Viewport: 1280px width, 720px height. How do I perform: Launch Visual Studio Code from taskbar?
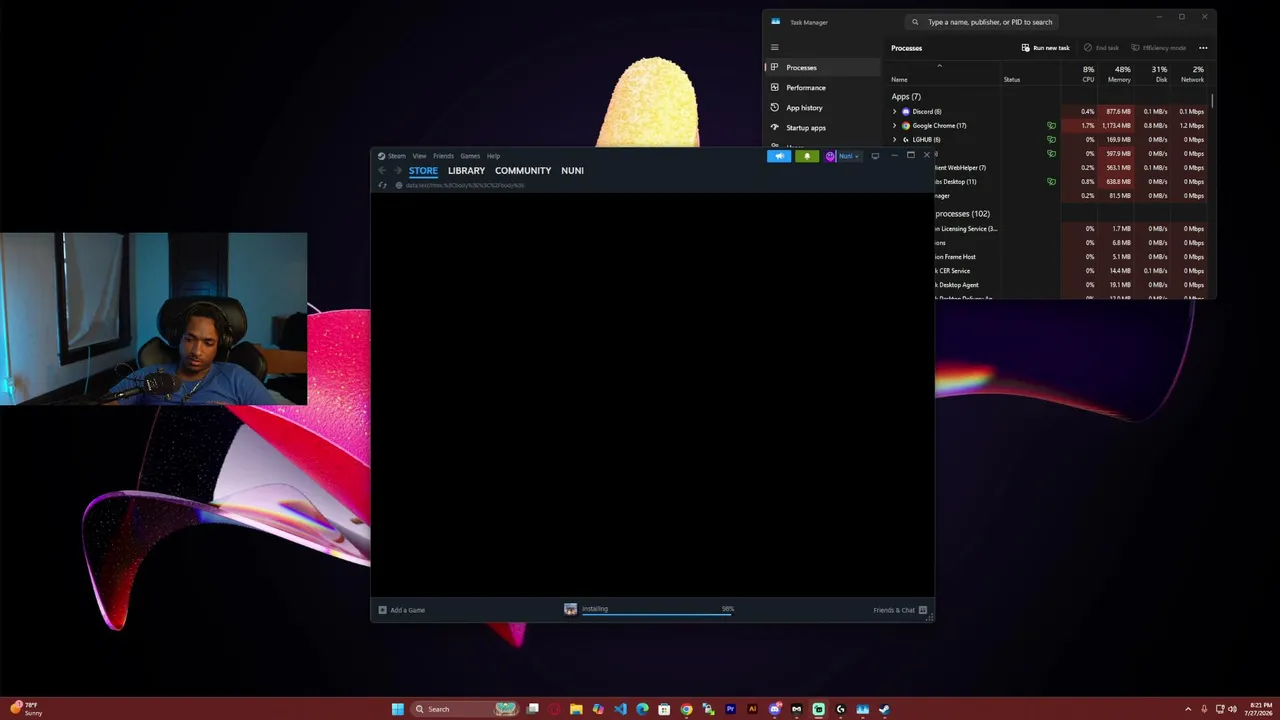click(620, 709)
